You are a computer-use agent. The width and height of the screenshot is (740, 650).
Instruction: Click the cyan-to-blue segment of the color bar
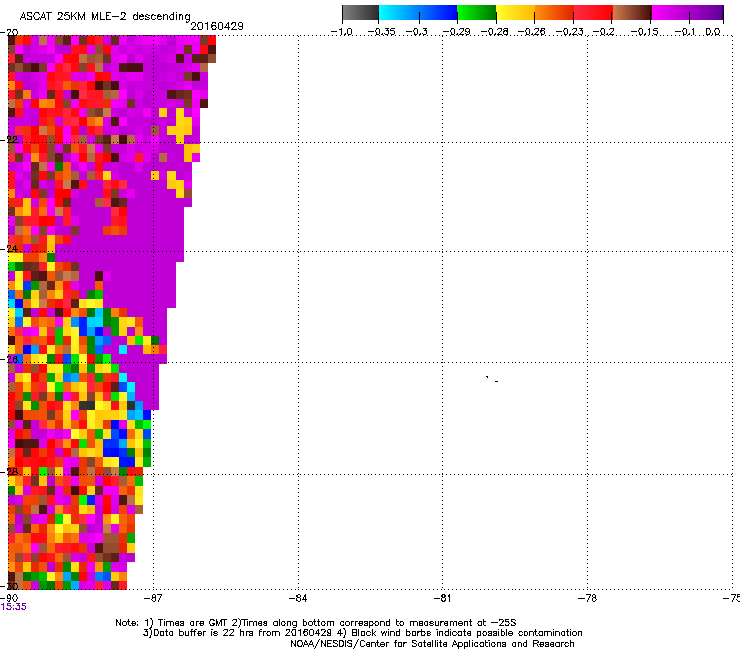pyautogui.click(x=418, y=12)
